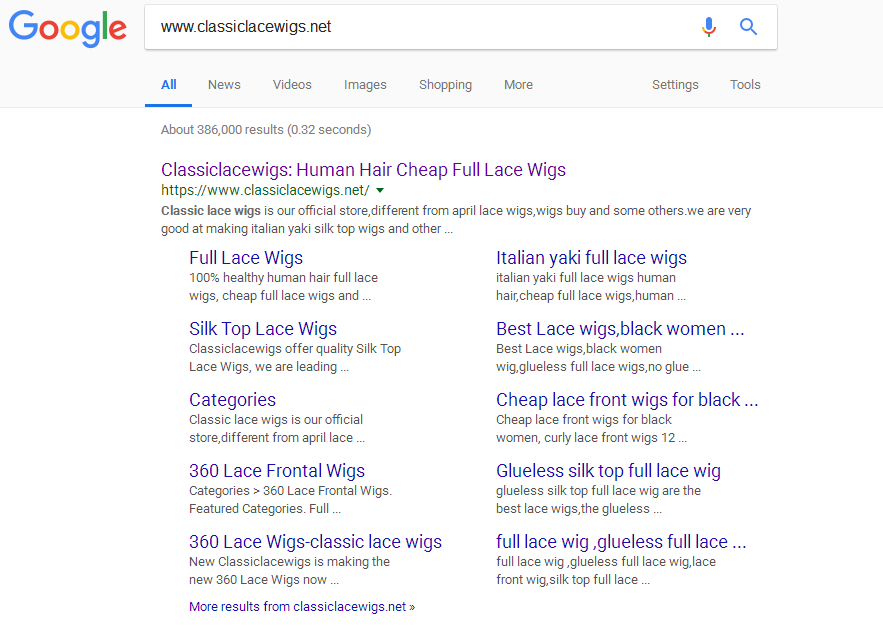This screenshot has width=883, height=634.
Task: Click More results from classiclacewigs.net
Action: point(302,606)
